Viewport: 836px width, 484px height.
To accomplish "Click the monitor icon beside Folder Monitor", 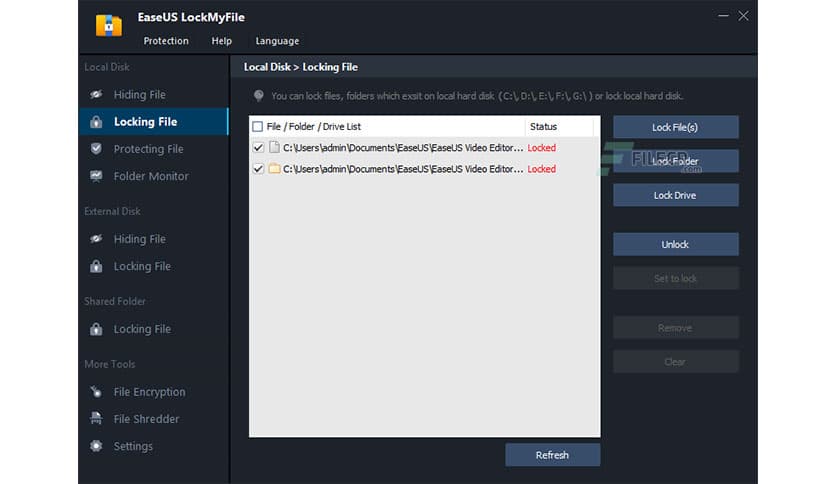I will pyautogui.click(x=96, y=176).
